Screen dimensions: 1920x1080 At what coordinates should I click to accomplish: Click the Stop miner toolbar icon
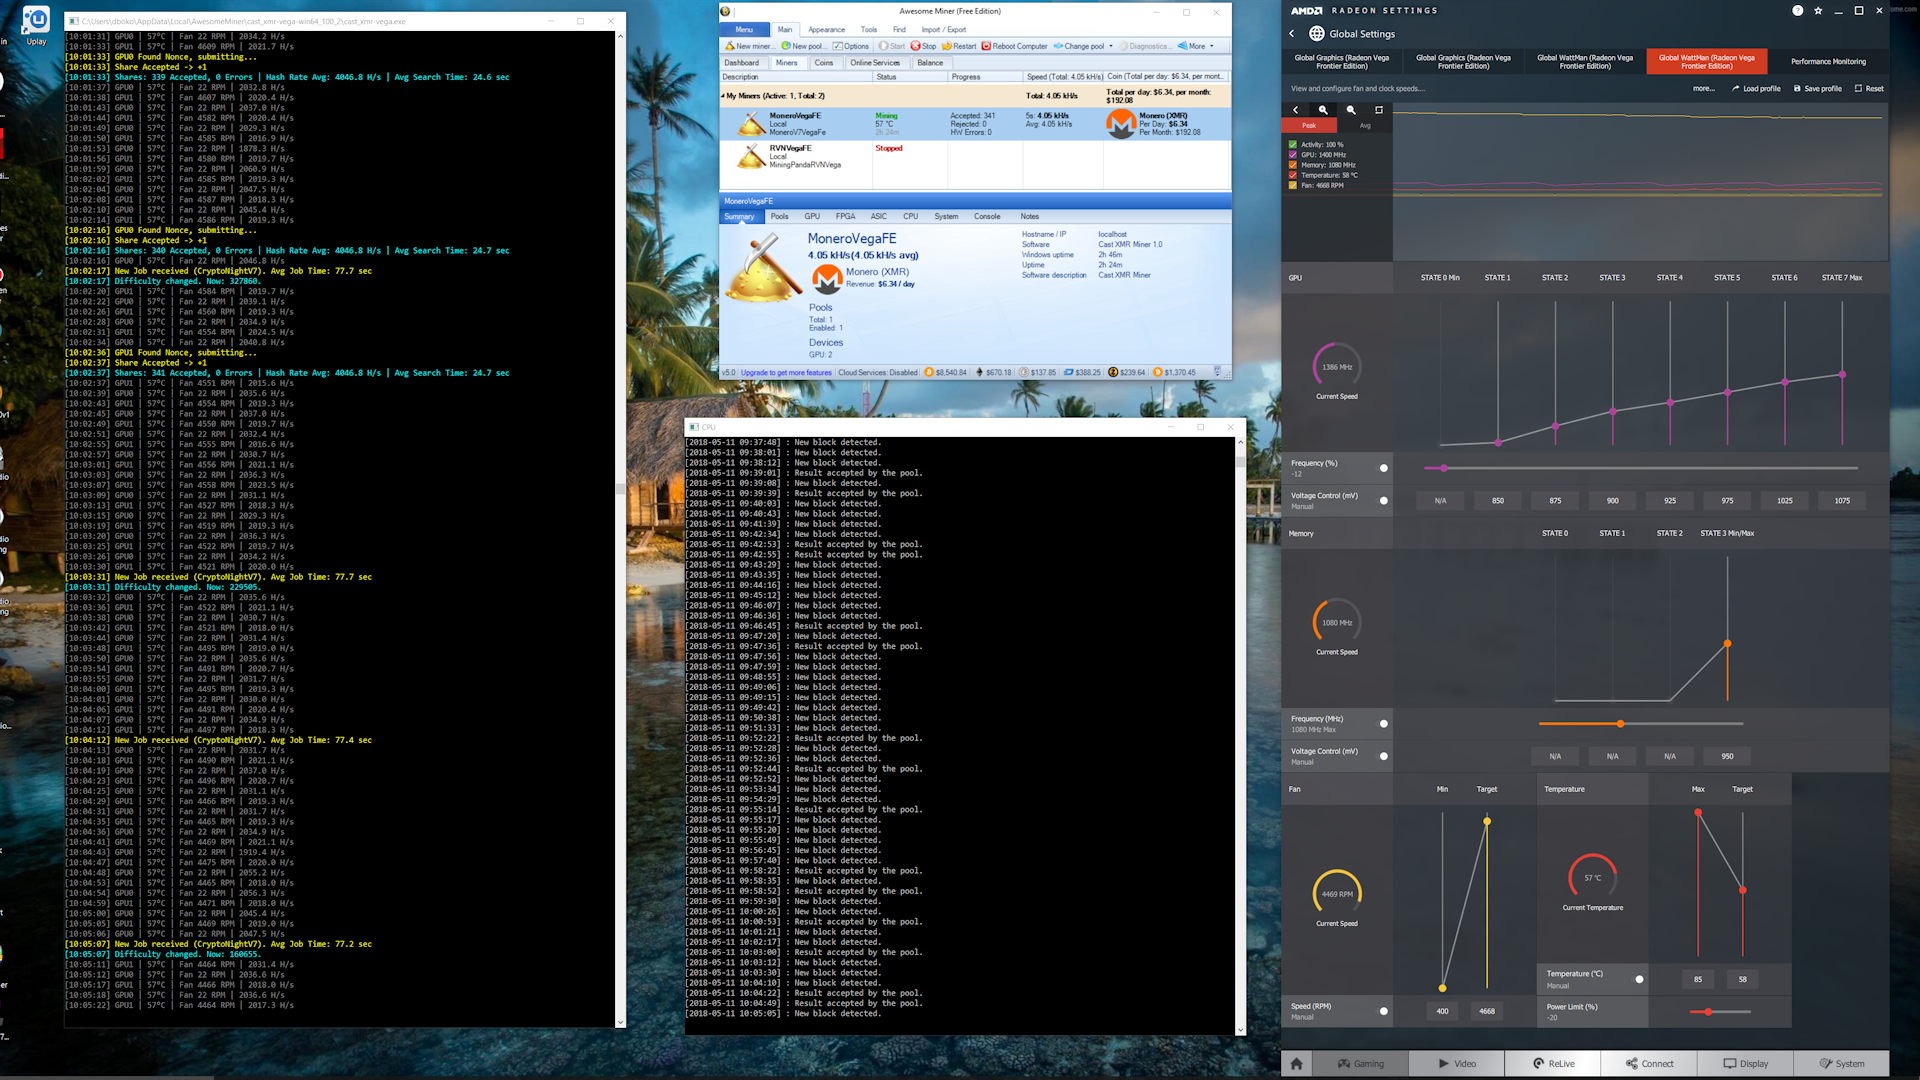pos(915,46)
